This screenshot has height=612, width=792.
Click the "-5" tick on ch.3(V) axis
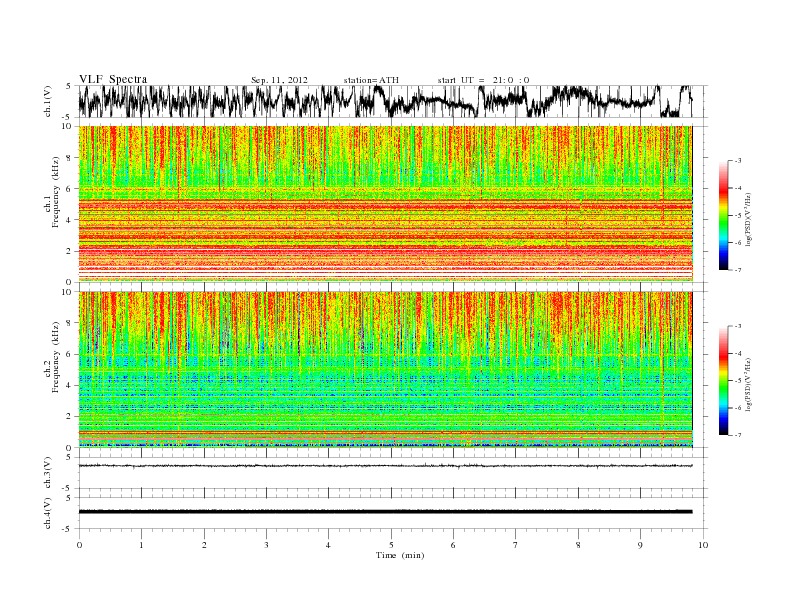click(x=67, y=488)
